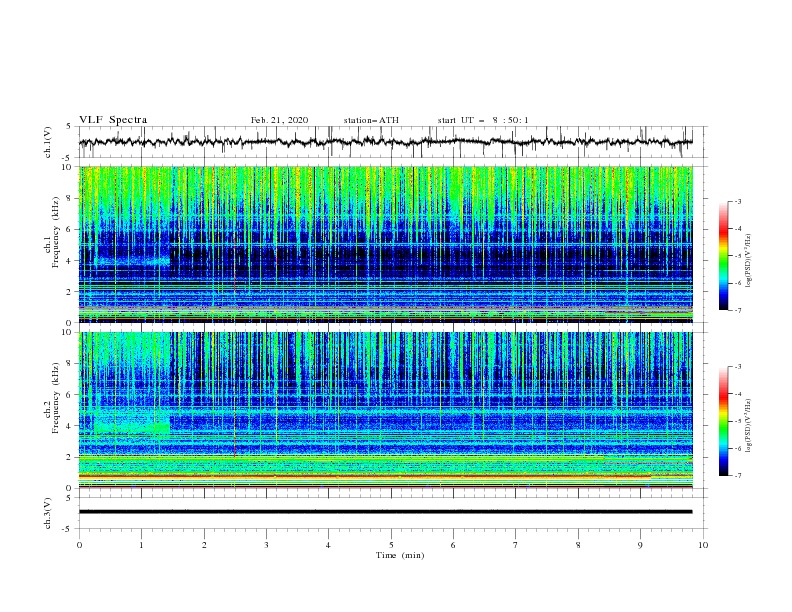This screenshot has height=612, width=792.
Task: Click the 'ch.3(V)' axis label
Action: pyautogui.click(x=48, y=514)
